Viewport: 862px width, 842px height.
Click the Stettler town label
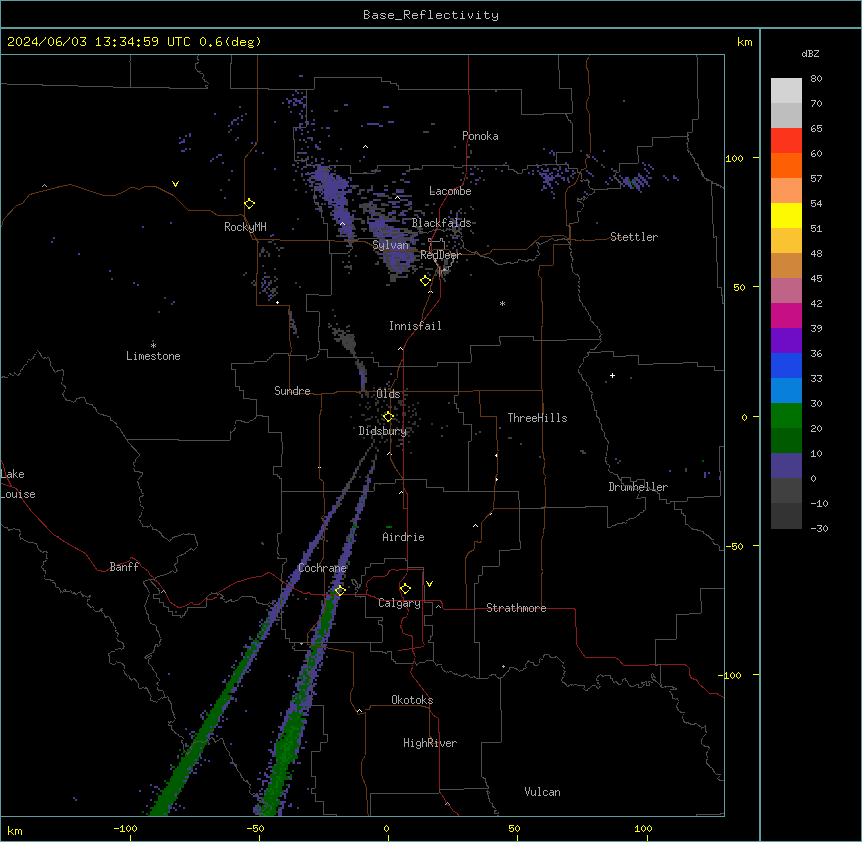click(634, 237)
